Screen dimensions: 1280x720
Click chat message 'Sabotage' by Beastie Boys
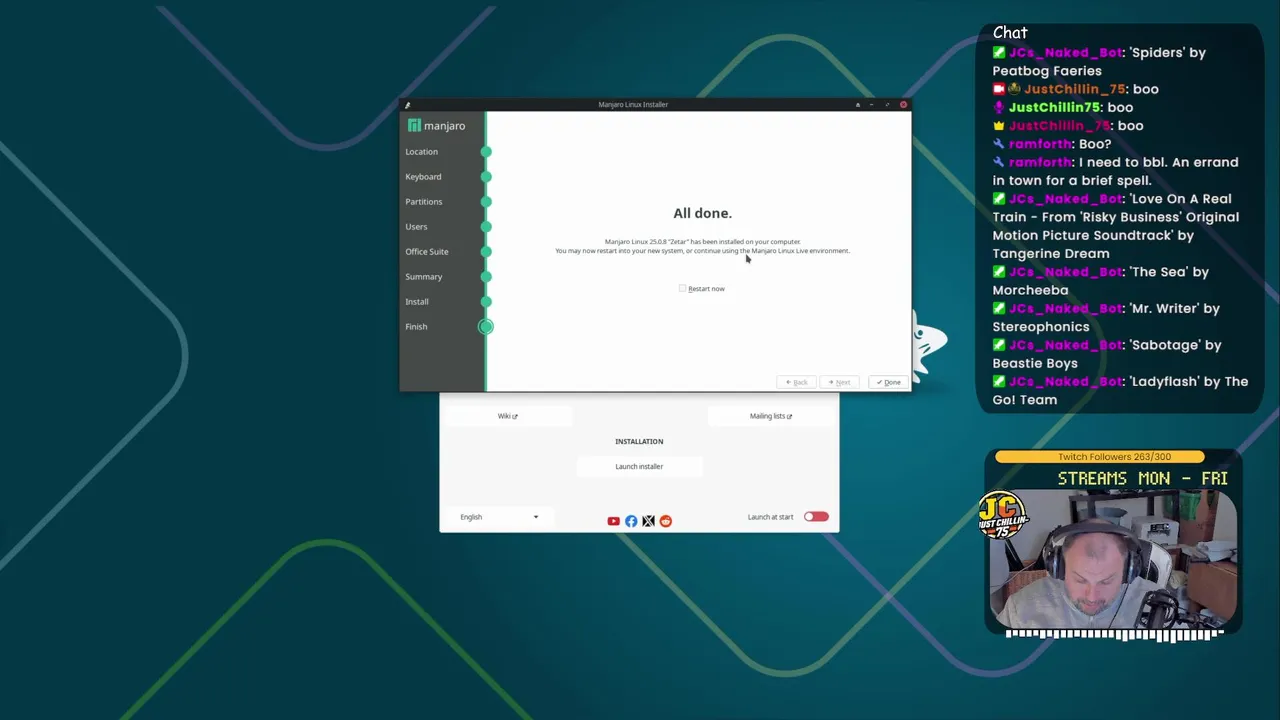click(x=1107, y=354)
